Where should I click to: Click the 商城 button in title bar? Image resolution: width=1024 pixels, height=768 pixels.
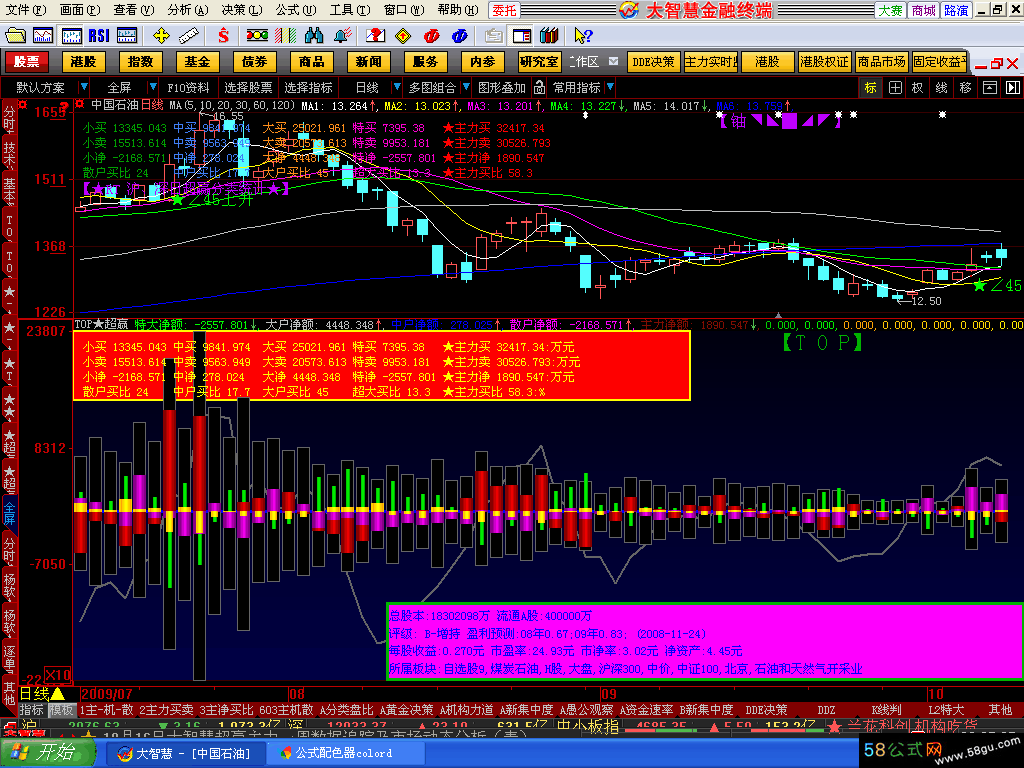923,10
